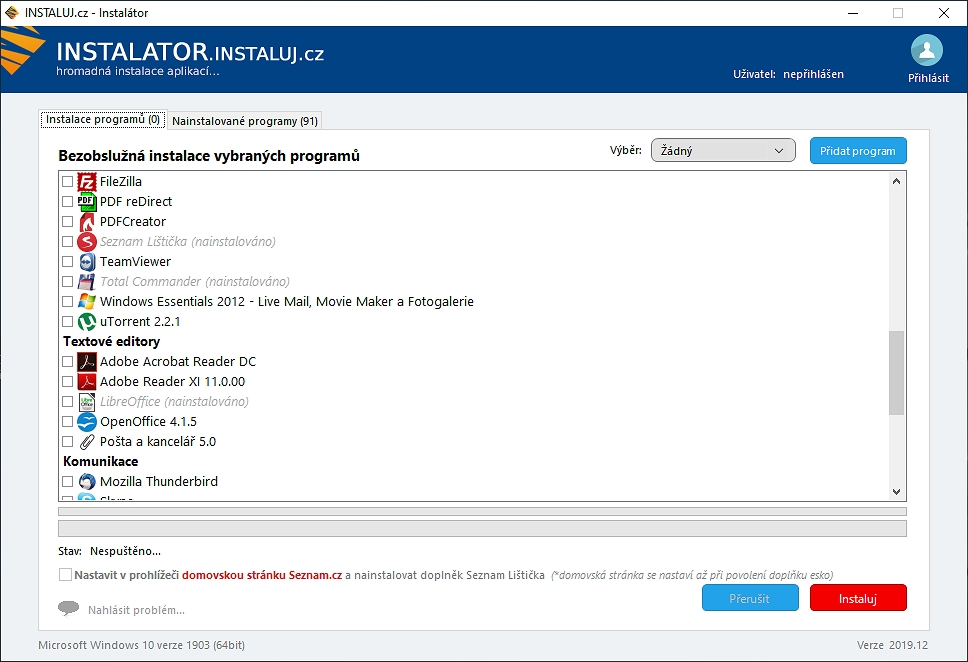Click the Verze 2019.12 label
The image size is (968, 662).
click(x=892, y=645)
